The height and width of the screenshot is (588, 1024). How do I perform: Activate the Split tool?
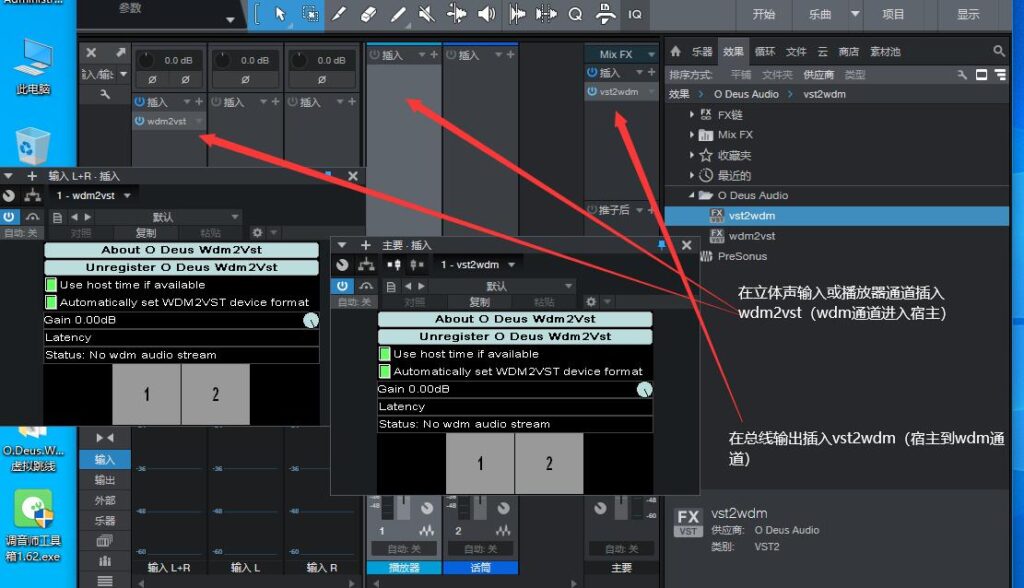(338, 15)
